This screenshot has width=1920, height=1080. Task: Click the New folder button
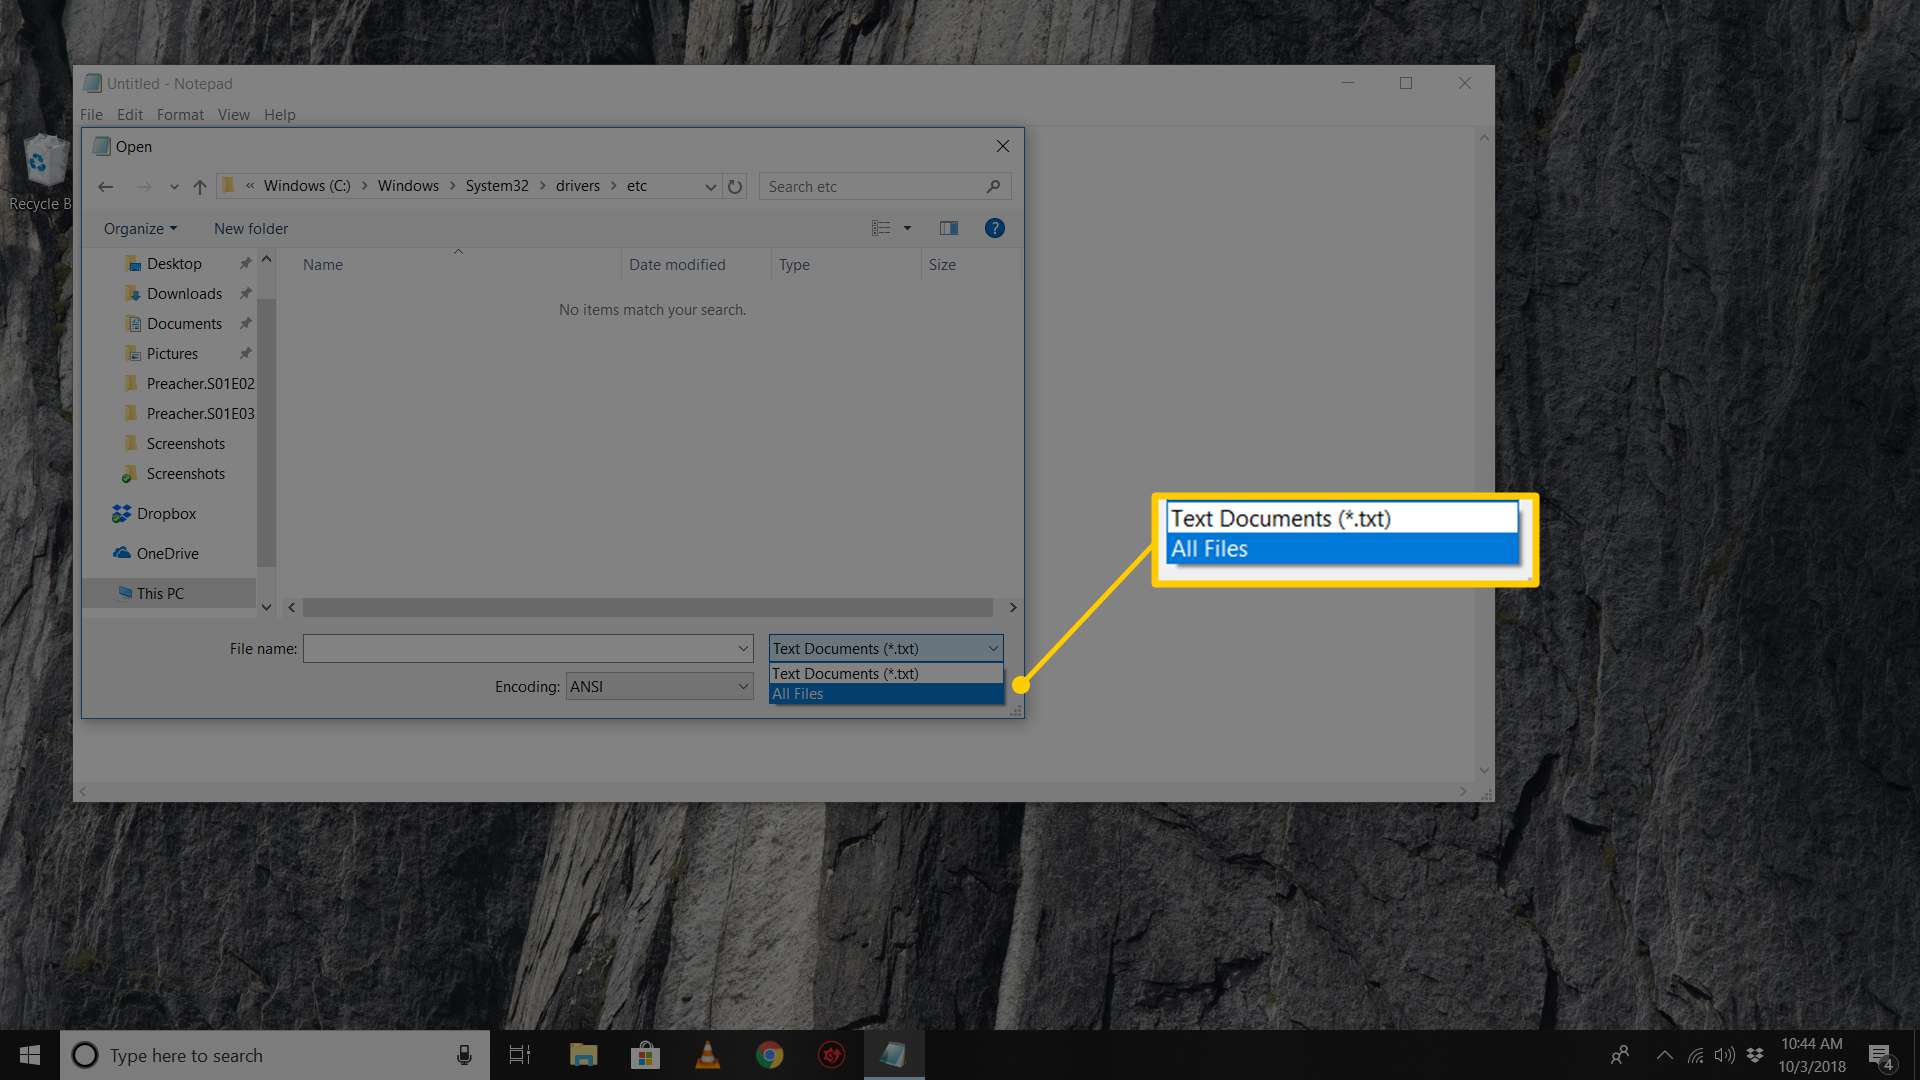(x=249, y=228)
